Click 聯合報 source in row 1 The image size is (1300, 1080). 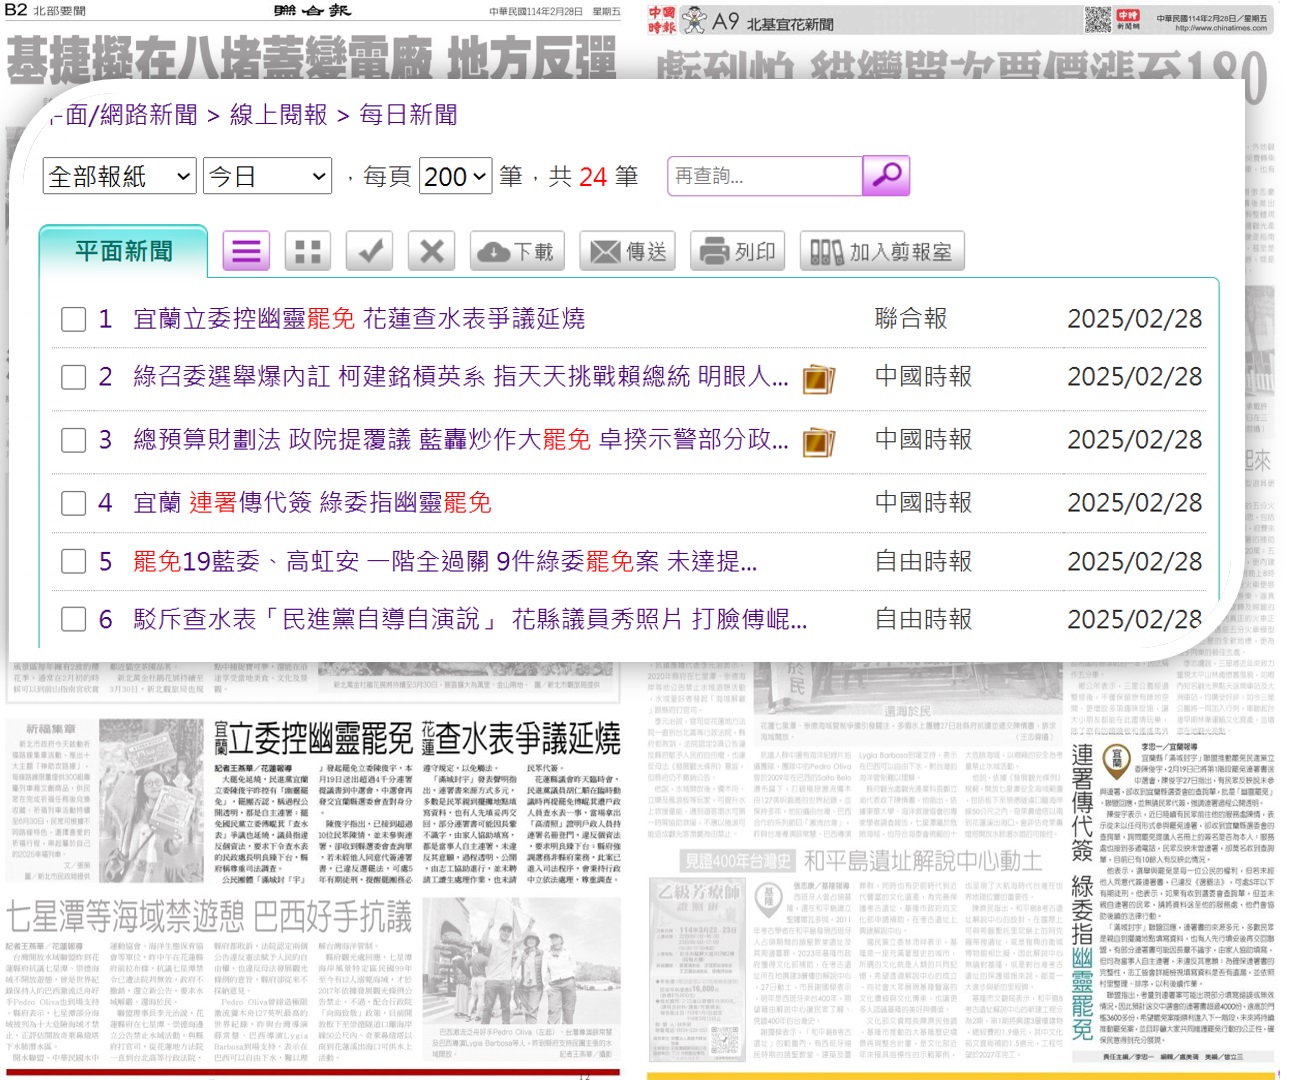[910, 319]
